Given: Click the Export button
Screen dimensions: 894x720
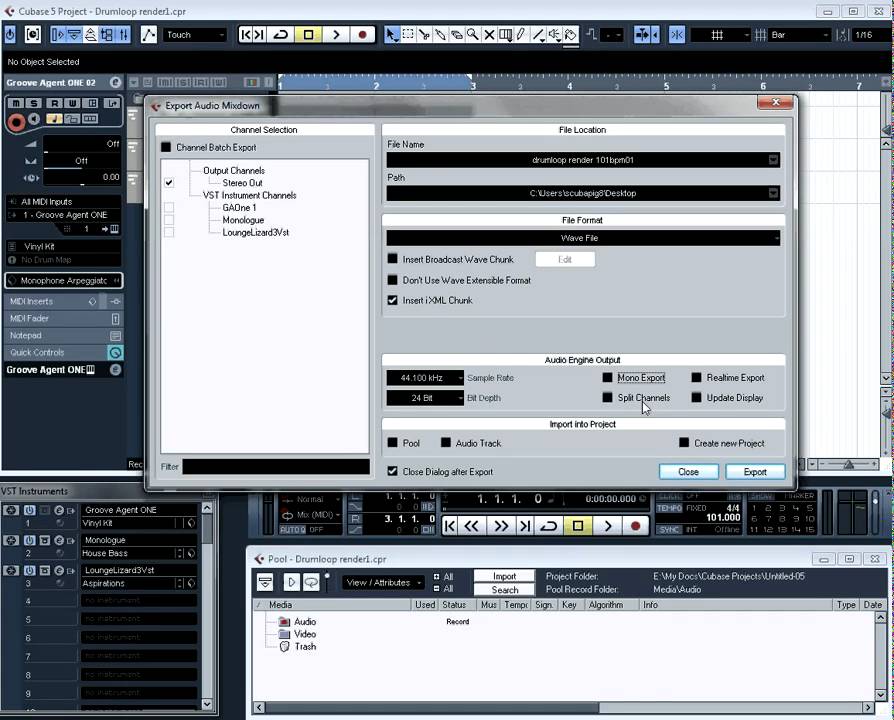Looking at the screenshot, I should coord(755,472).
